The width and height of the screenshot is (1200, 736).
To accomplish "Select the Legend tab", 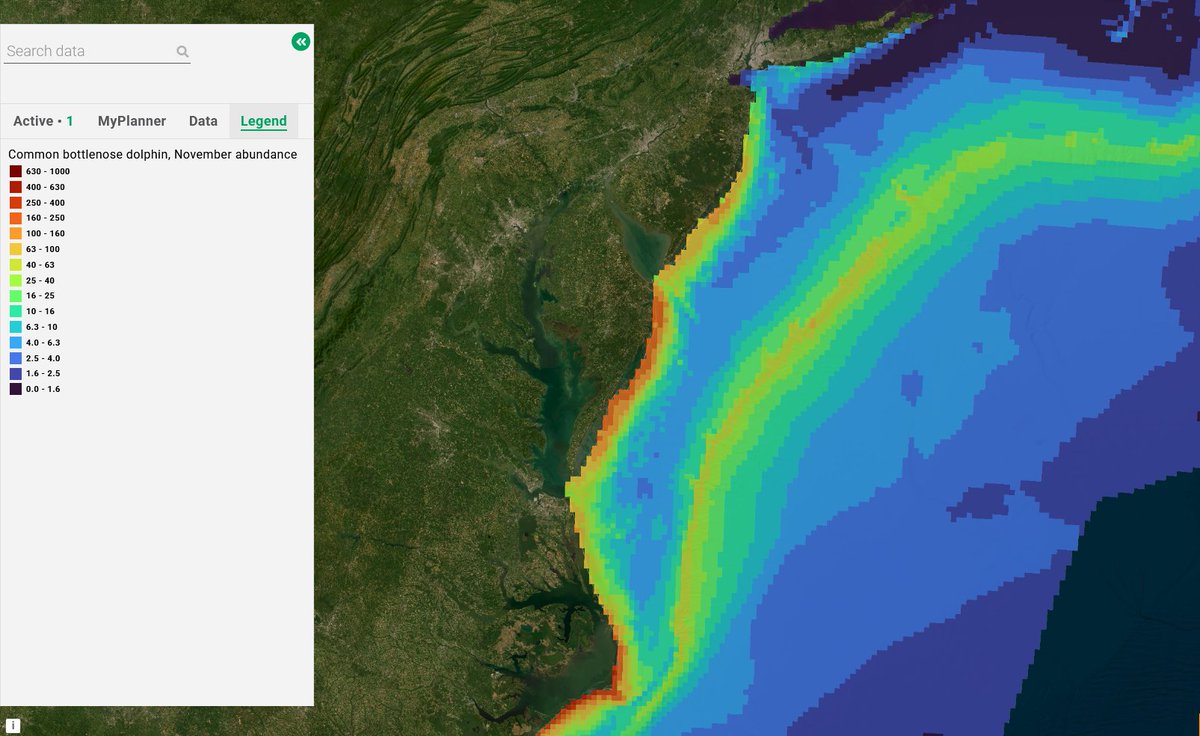I will click(x=262, y=120).
